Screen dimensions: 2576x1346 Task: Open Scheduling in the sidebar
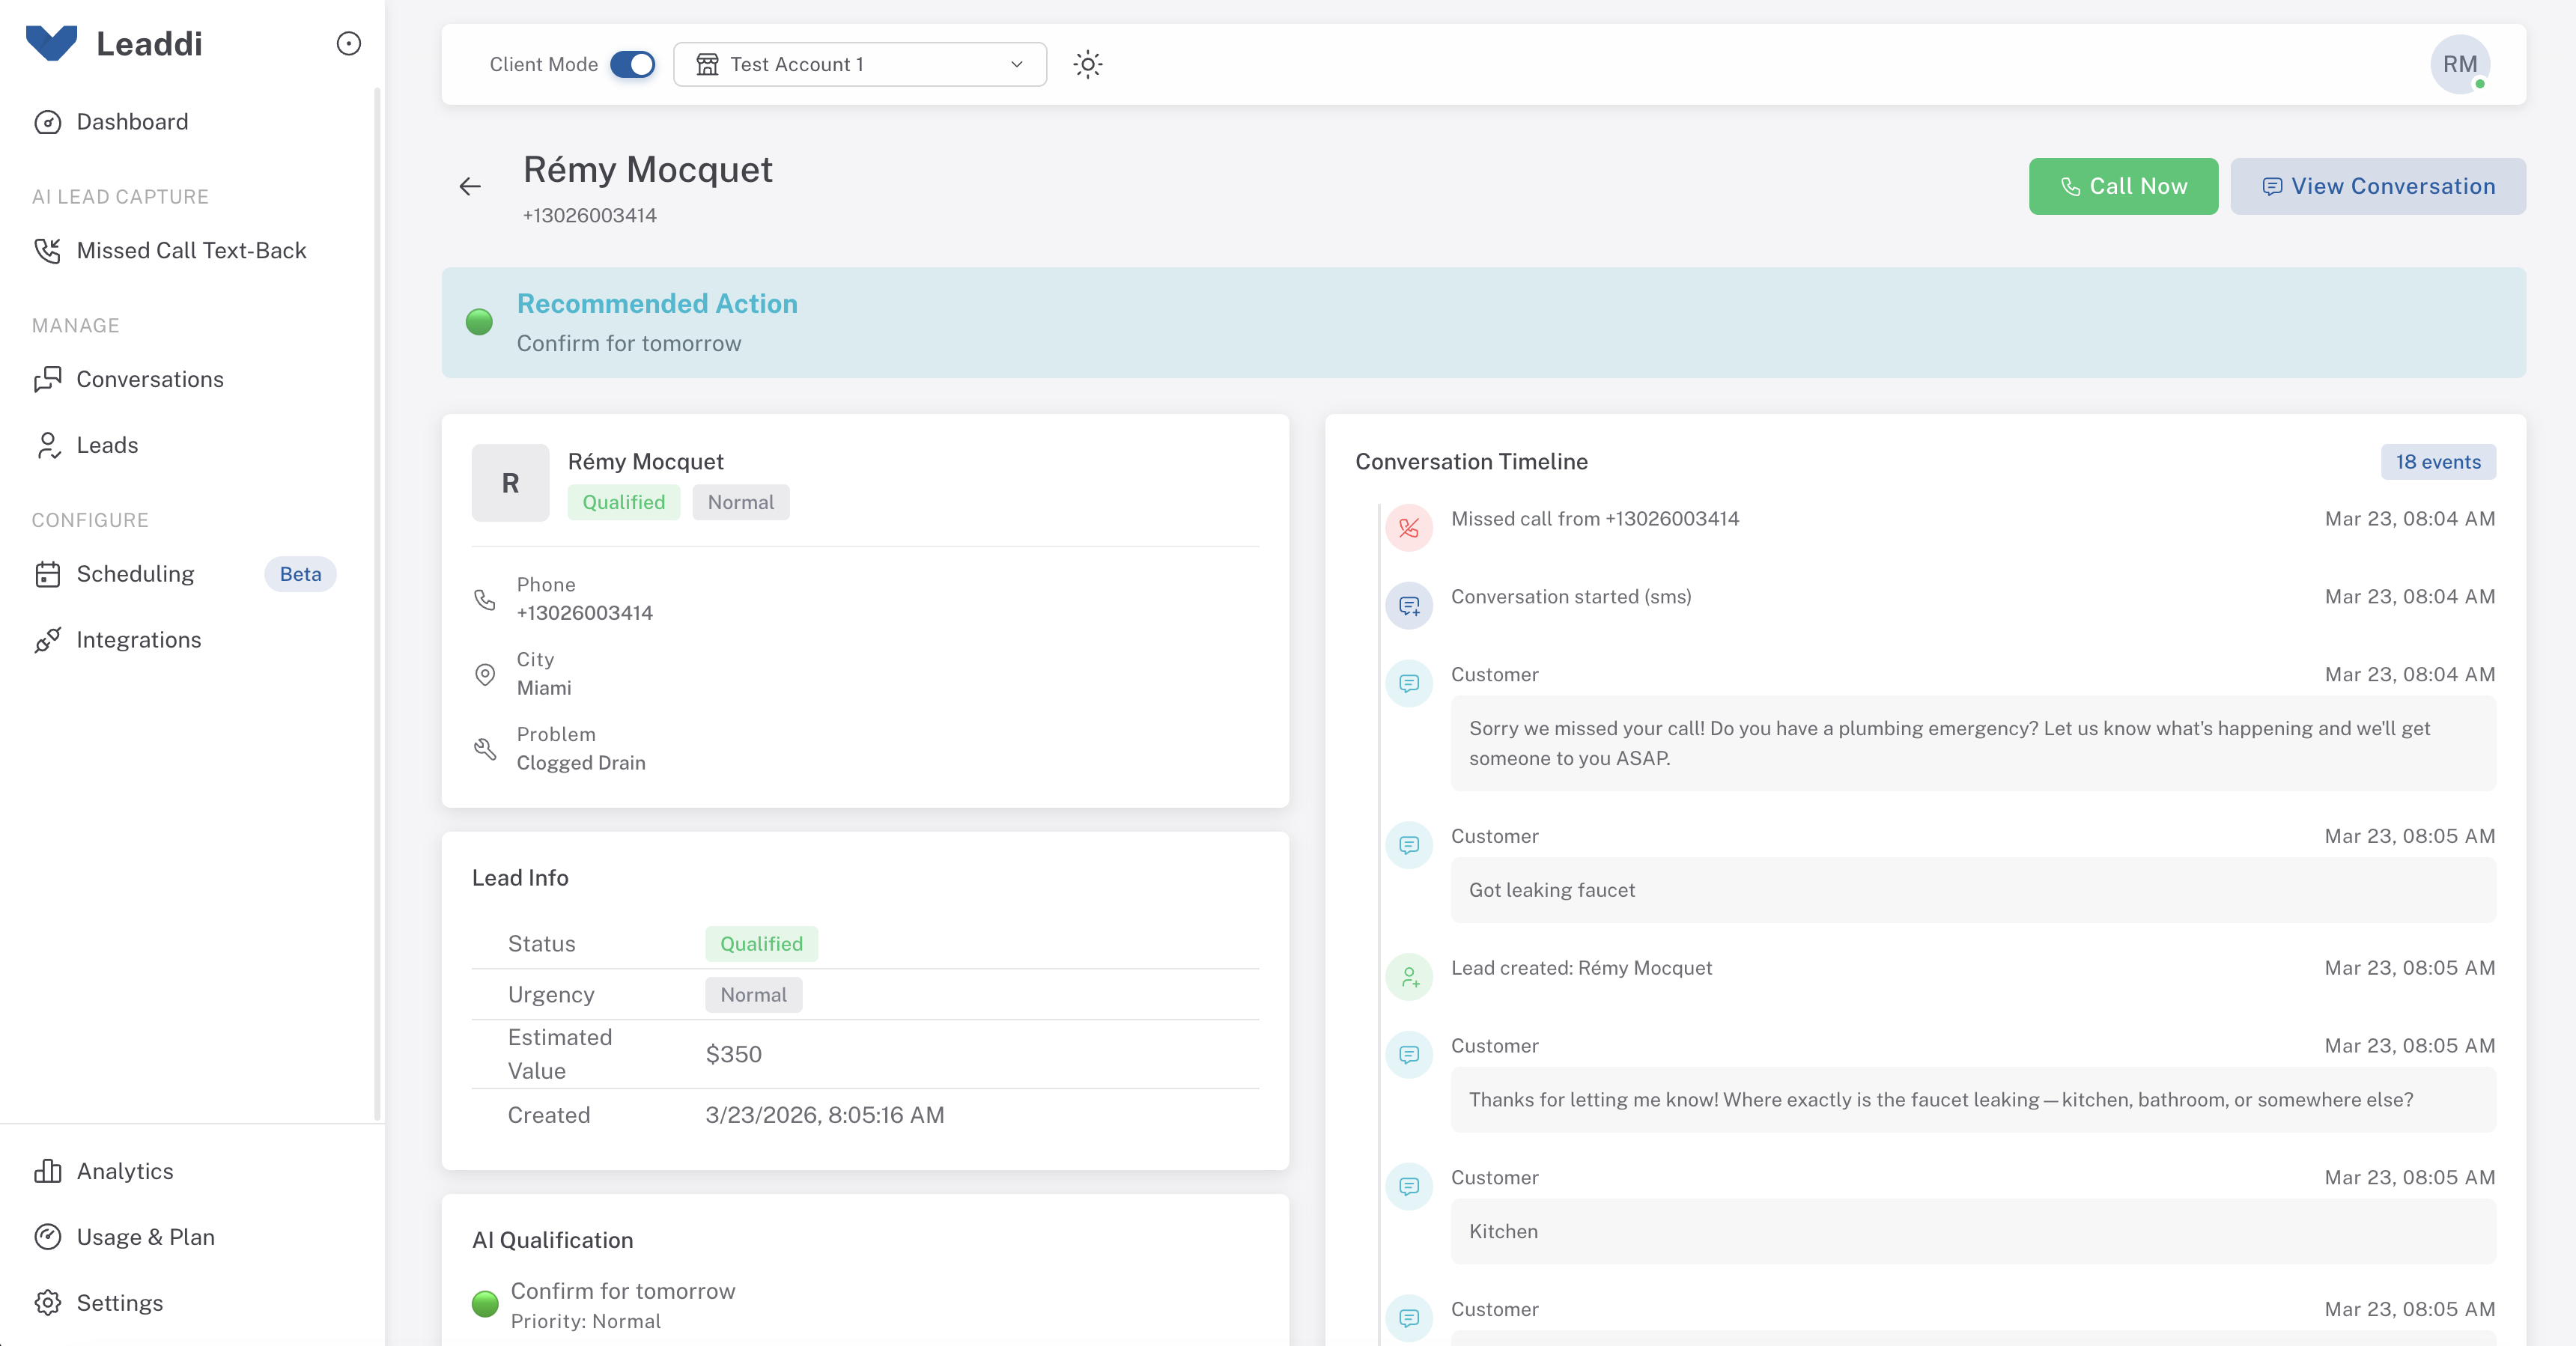[x=135, y=573]
